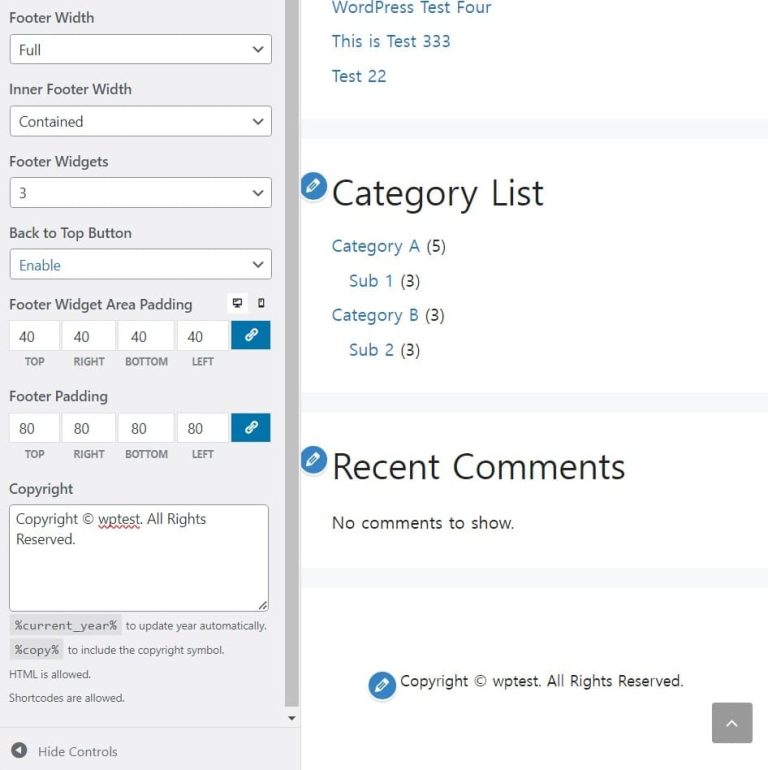Click the Footer Padding top value field
Viewport: 768px width, 770px height.
(x=34, y=428)
